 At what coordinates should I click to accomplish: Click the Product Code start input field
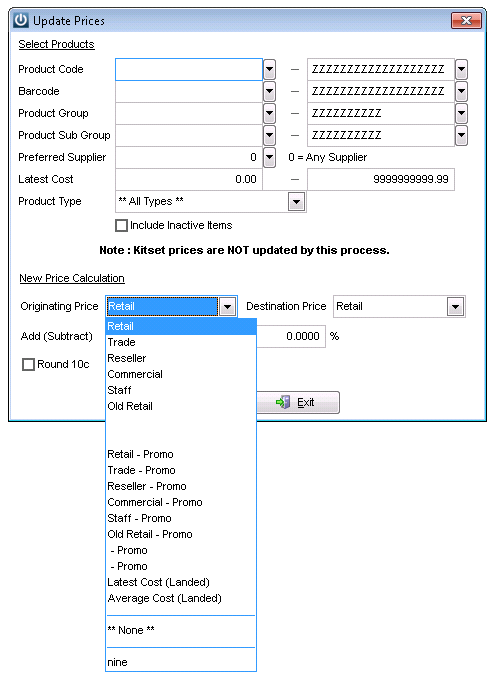pyautogui.click(x=189, y=69)
